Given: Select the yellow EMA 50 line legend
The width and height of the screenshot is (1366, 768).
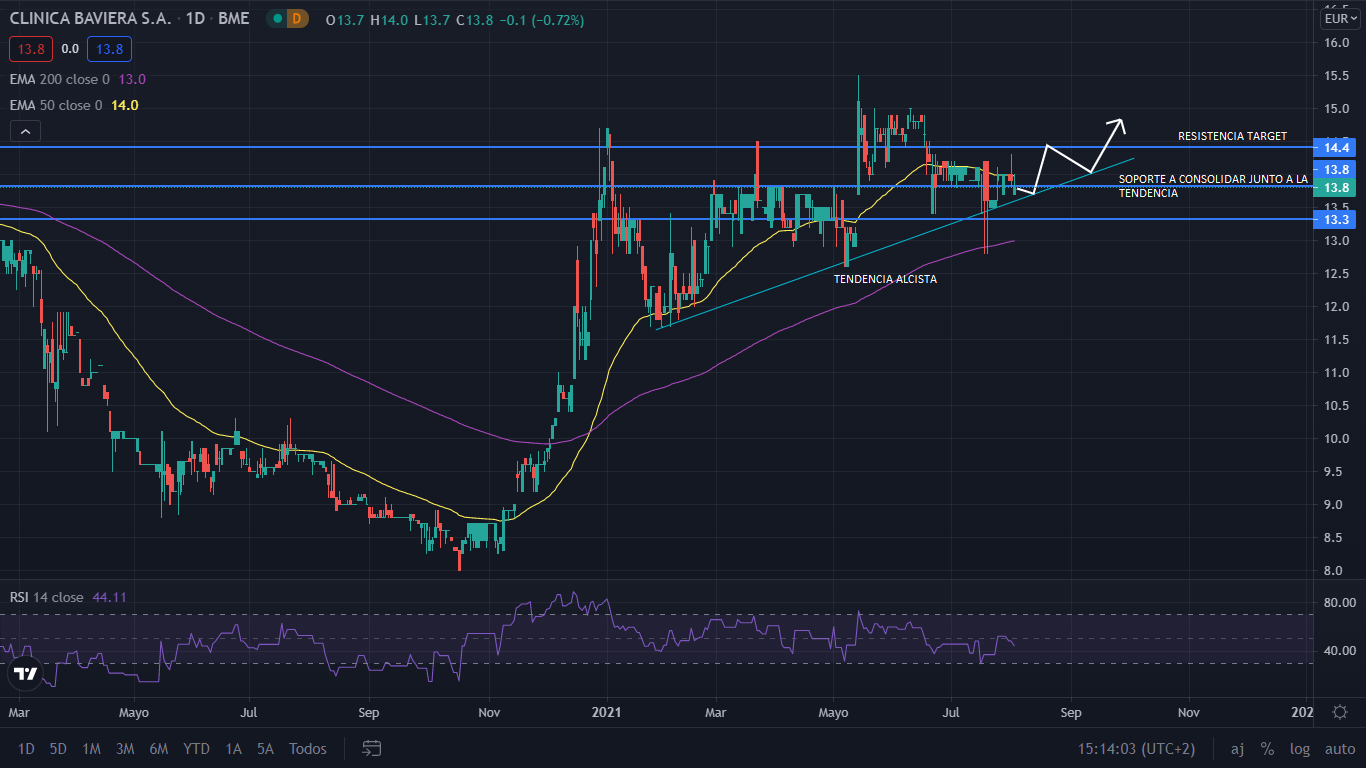Looking at the screenshot, I should (x=56, y=105).
